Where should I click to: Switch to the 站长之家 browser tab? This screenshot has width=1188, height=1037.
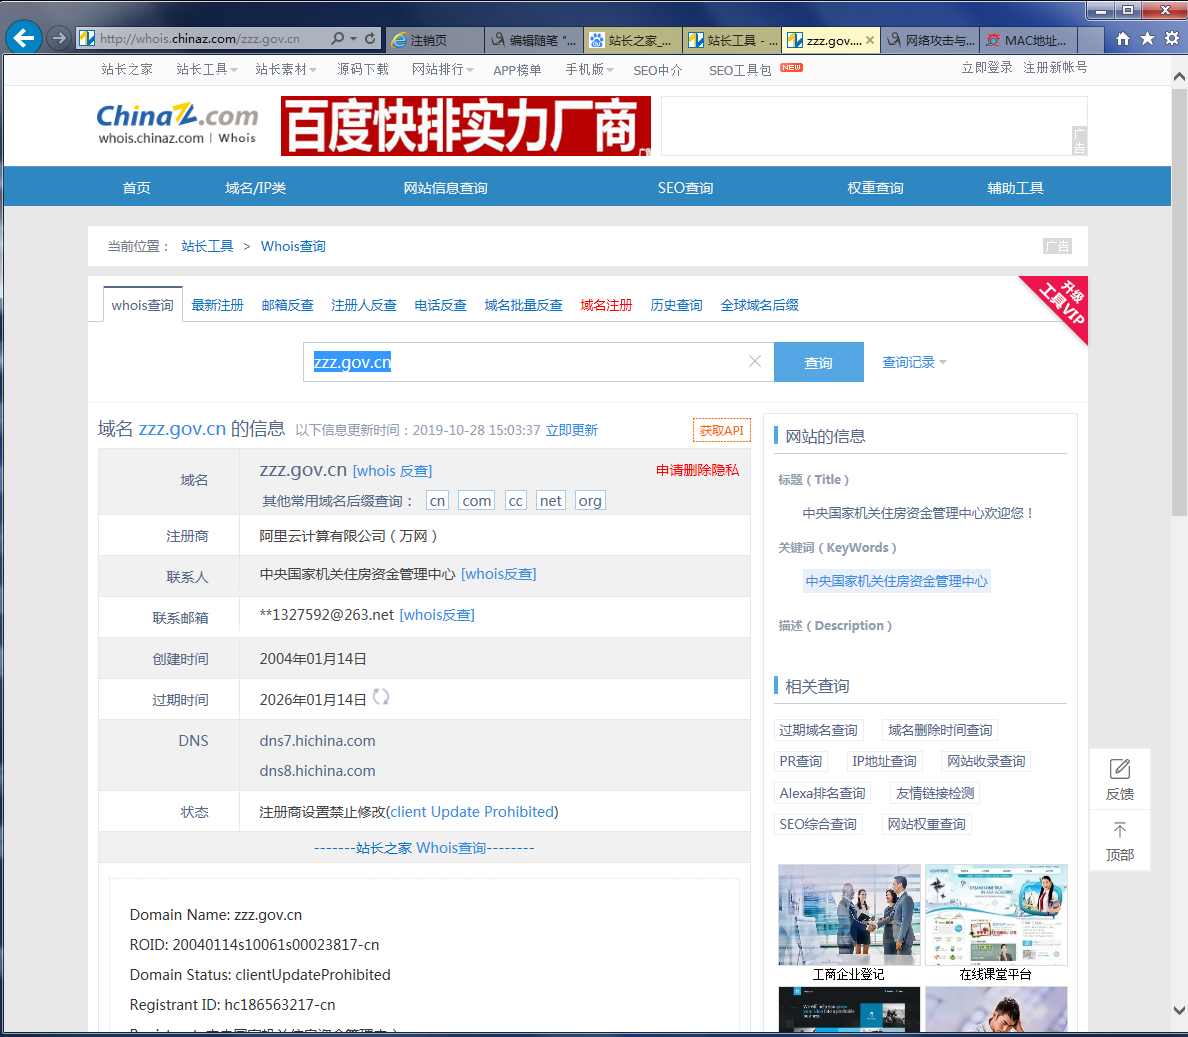[x=633, y=40]
